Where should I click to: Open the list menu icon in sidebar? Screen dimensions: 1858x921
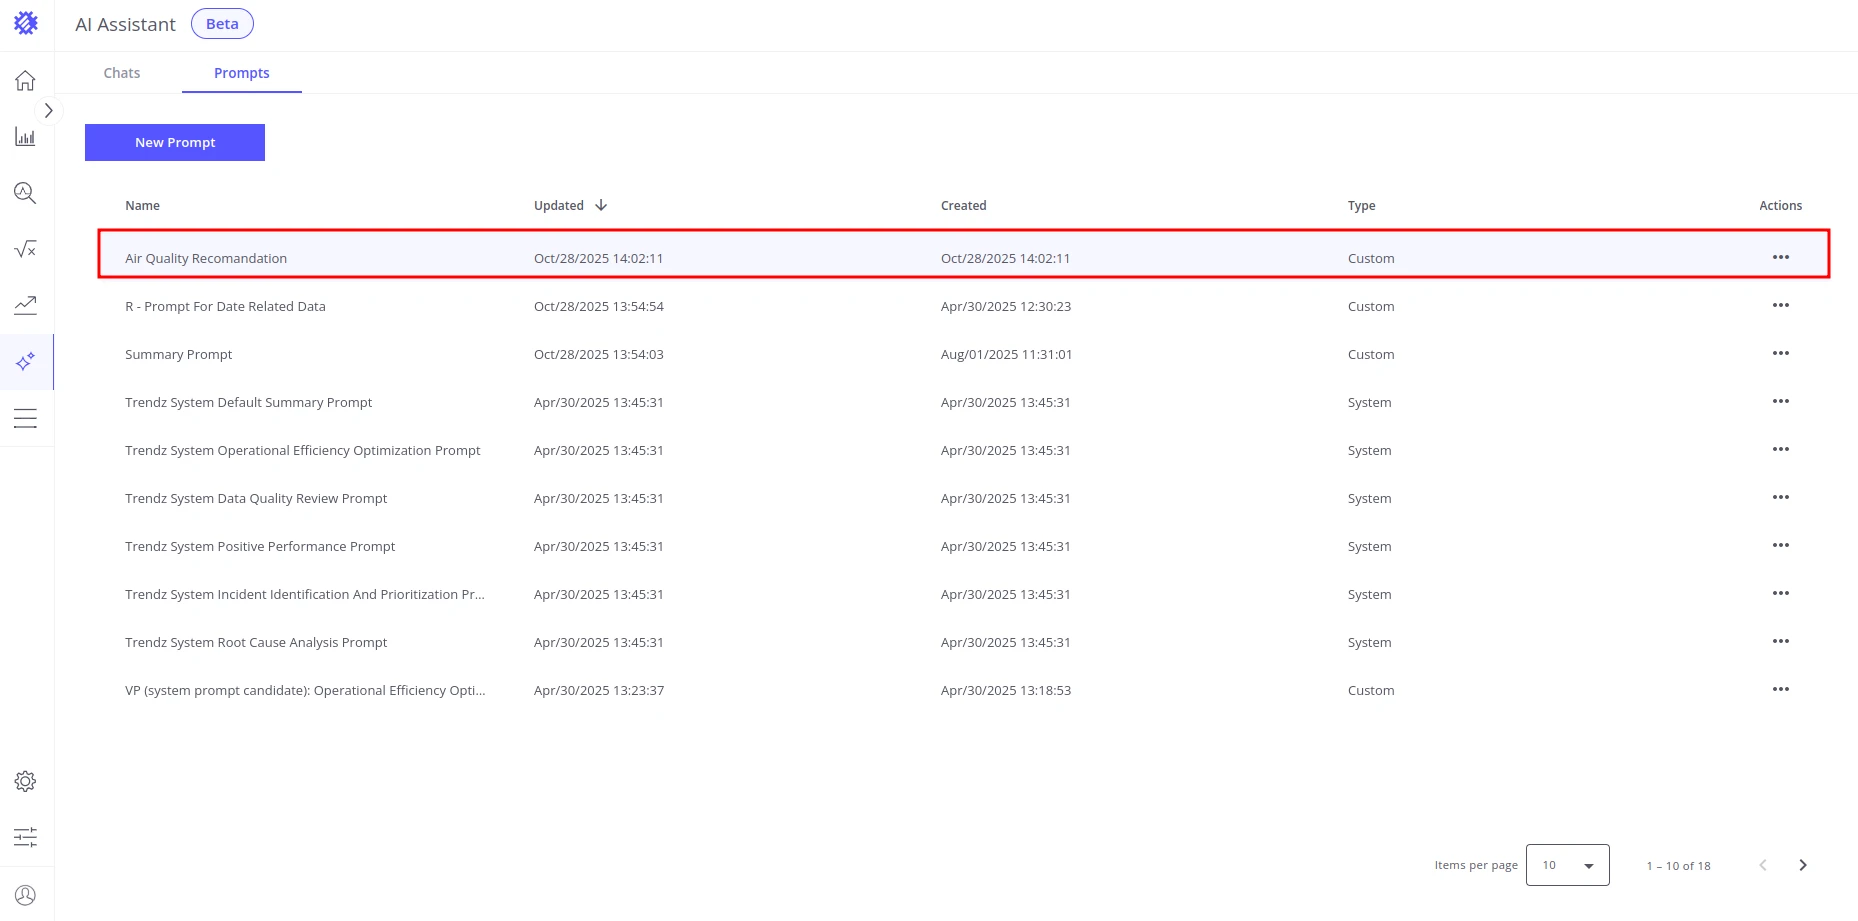(x=25, y=418)
